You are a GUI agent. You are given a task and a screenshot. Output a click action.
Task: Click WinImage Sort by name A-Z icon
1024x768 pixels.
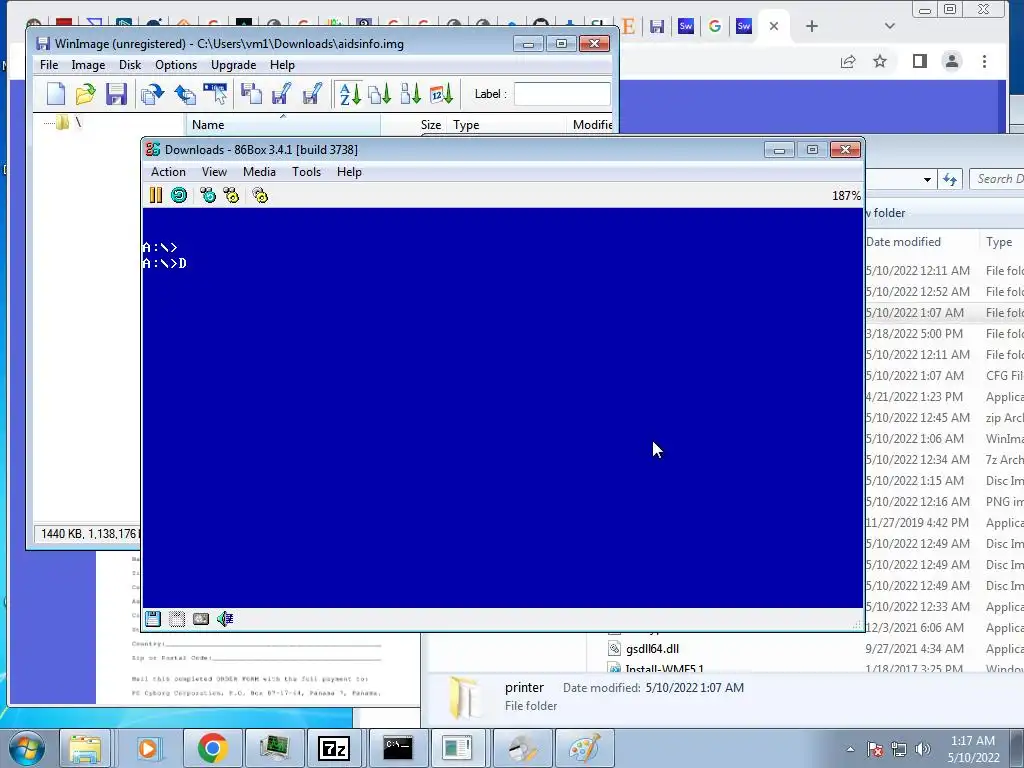tap(350, 94)
